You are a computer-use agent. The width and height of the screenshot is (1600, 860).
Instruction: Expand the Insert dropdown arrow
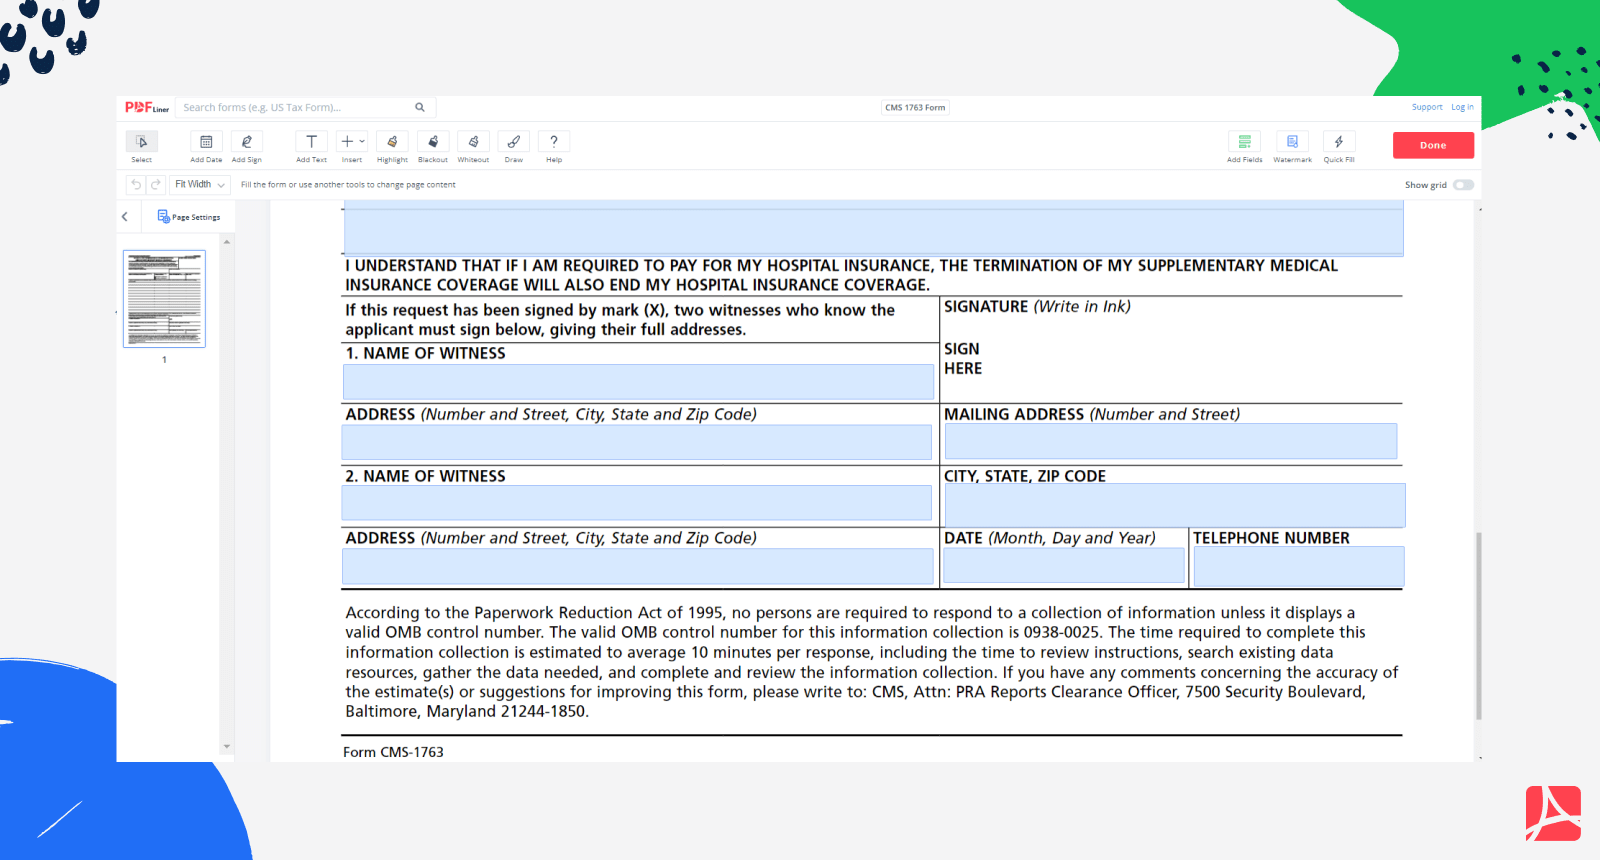[x=362, y=142]
